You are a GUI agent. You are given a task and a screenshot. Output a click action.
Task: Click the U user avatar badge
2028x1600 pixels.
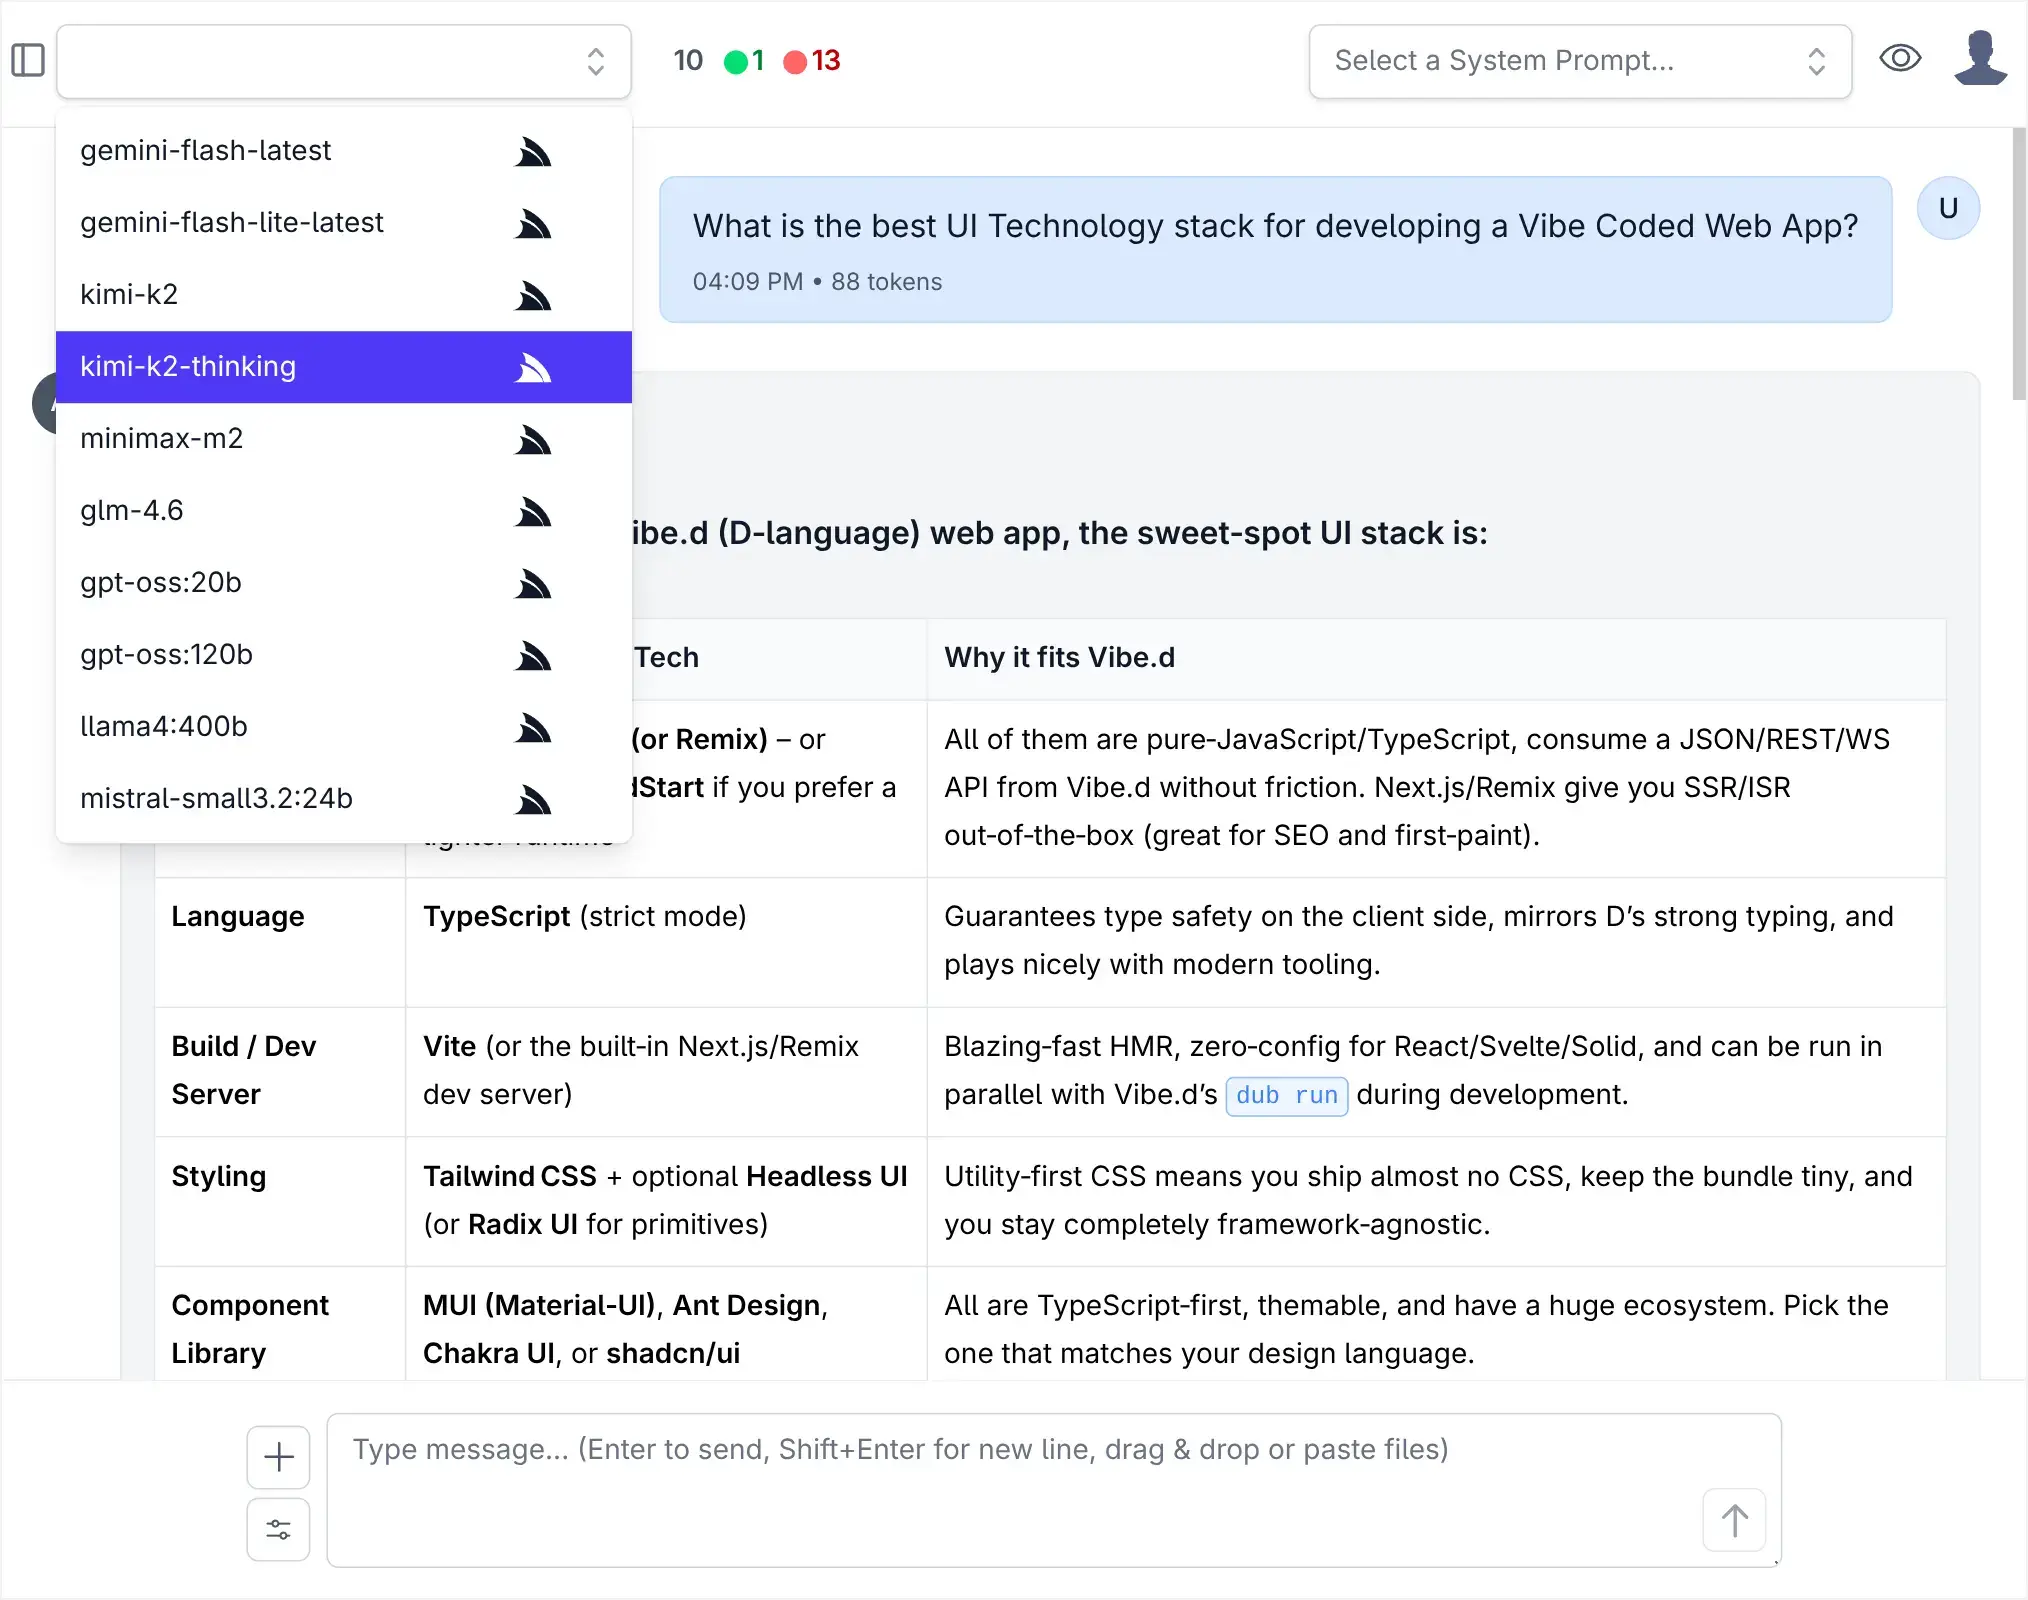(x=1948, y=209)
